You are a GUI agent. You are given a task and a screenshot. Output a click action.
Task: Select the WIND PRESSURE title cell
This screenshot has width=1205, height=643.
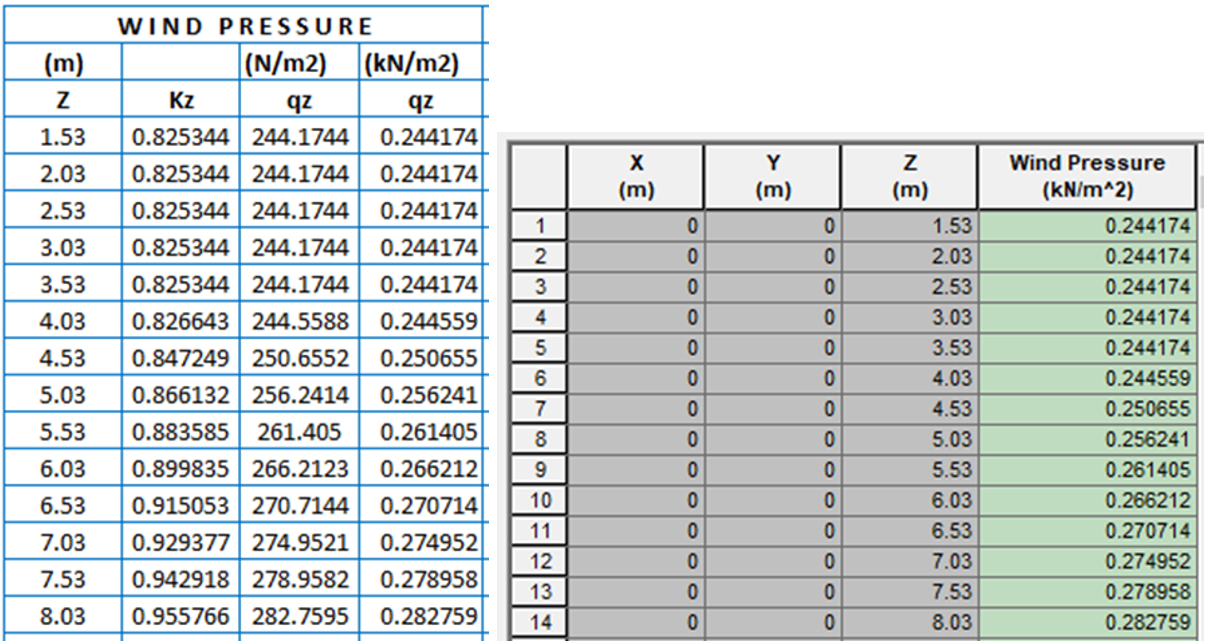[x=240, y=26]
